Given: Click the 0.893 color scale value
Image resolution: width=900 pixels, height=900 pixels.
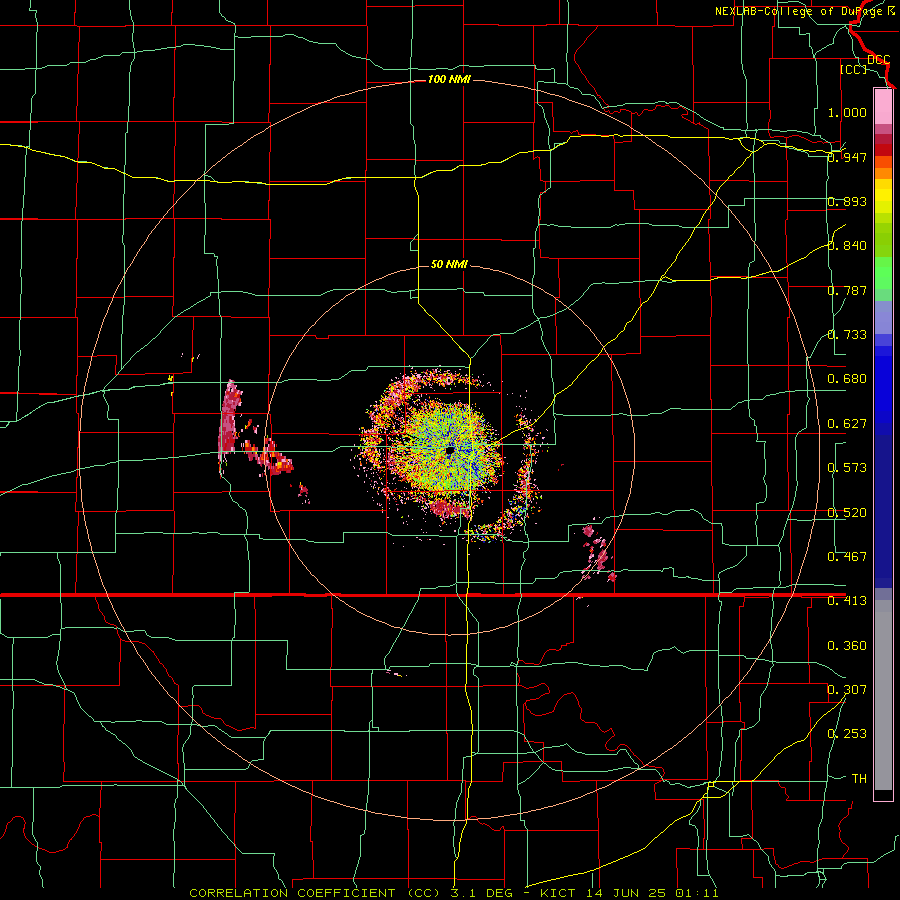Looking at the screenshot, I should 847,201.
